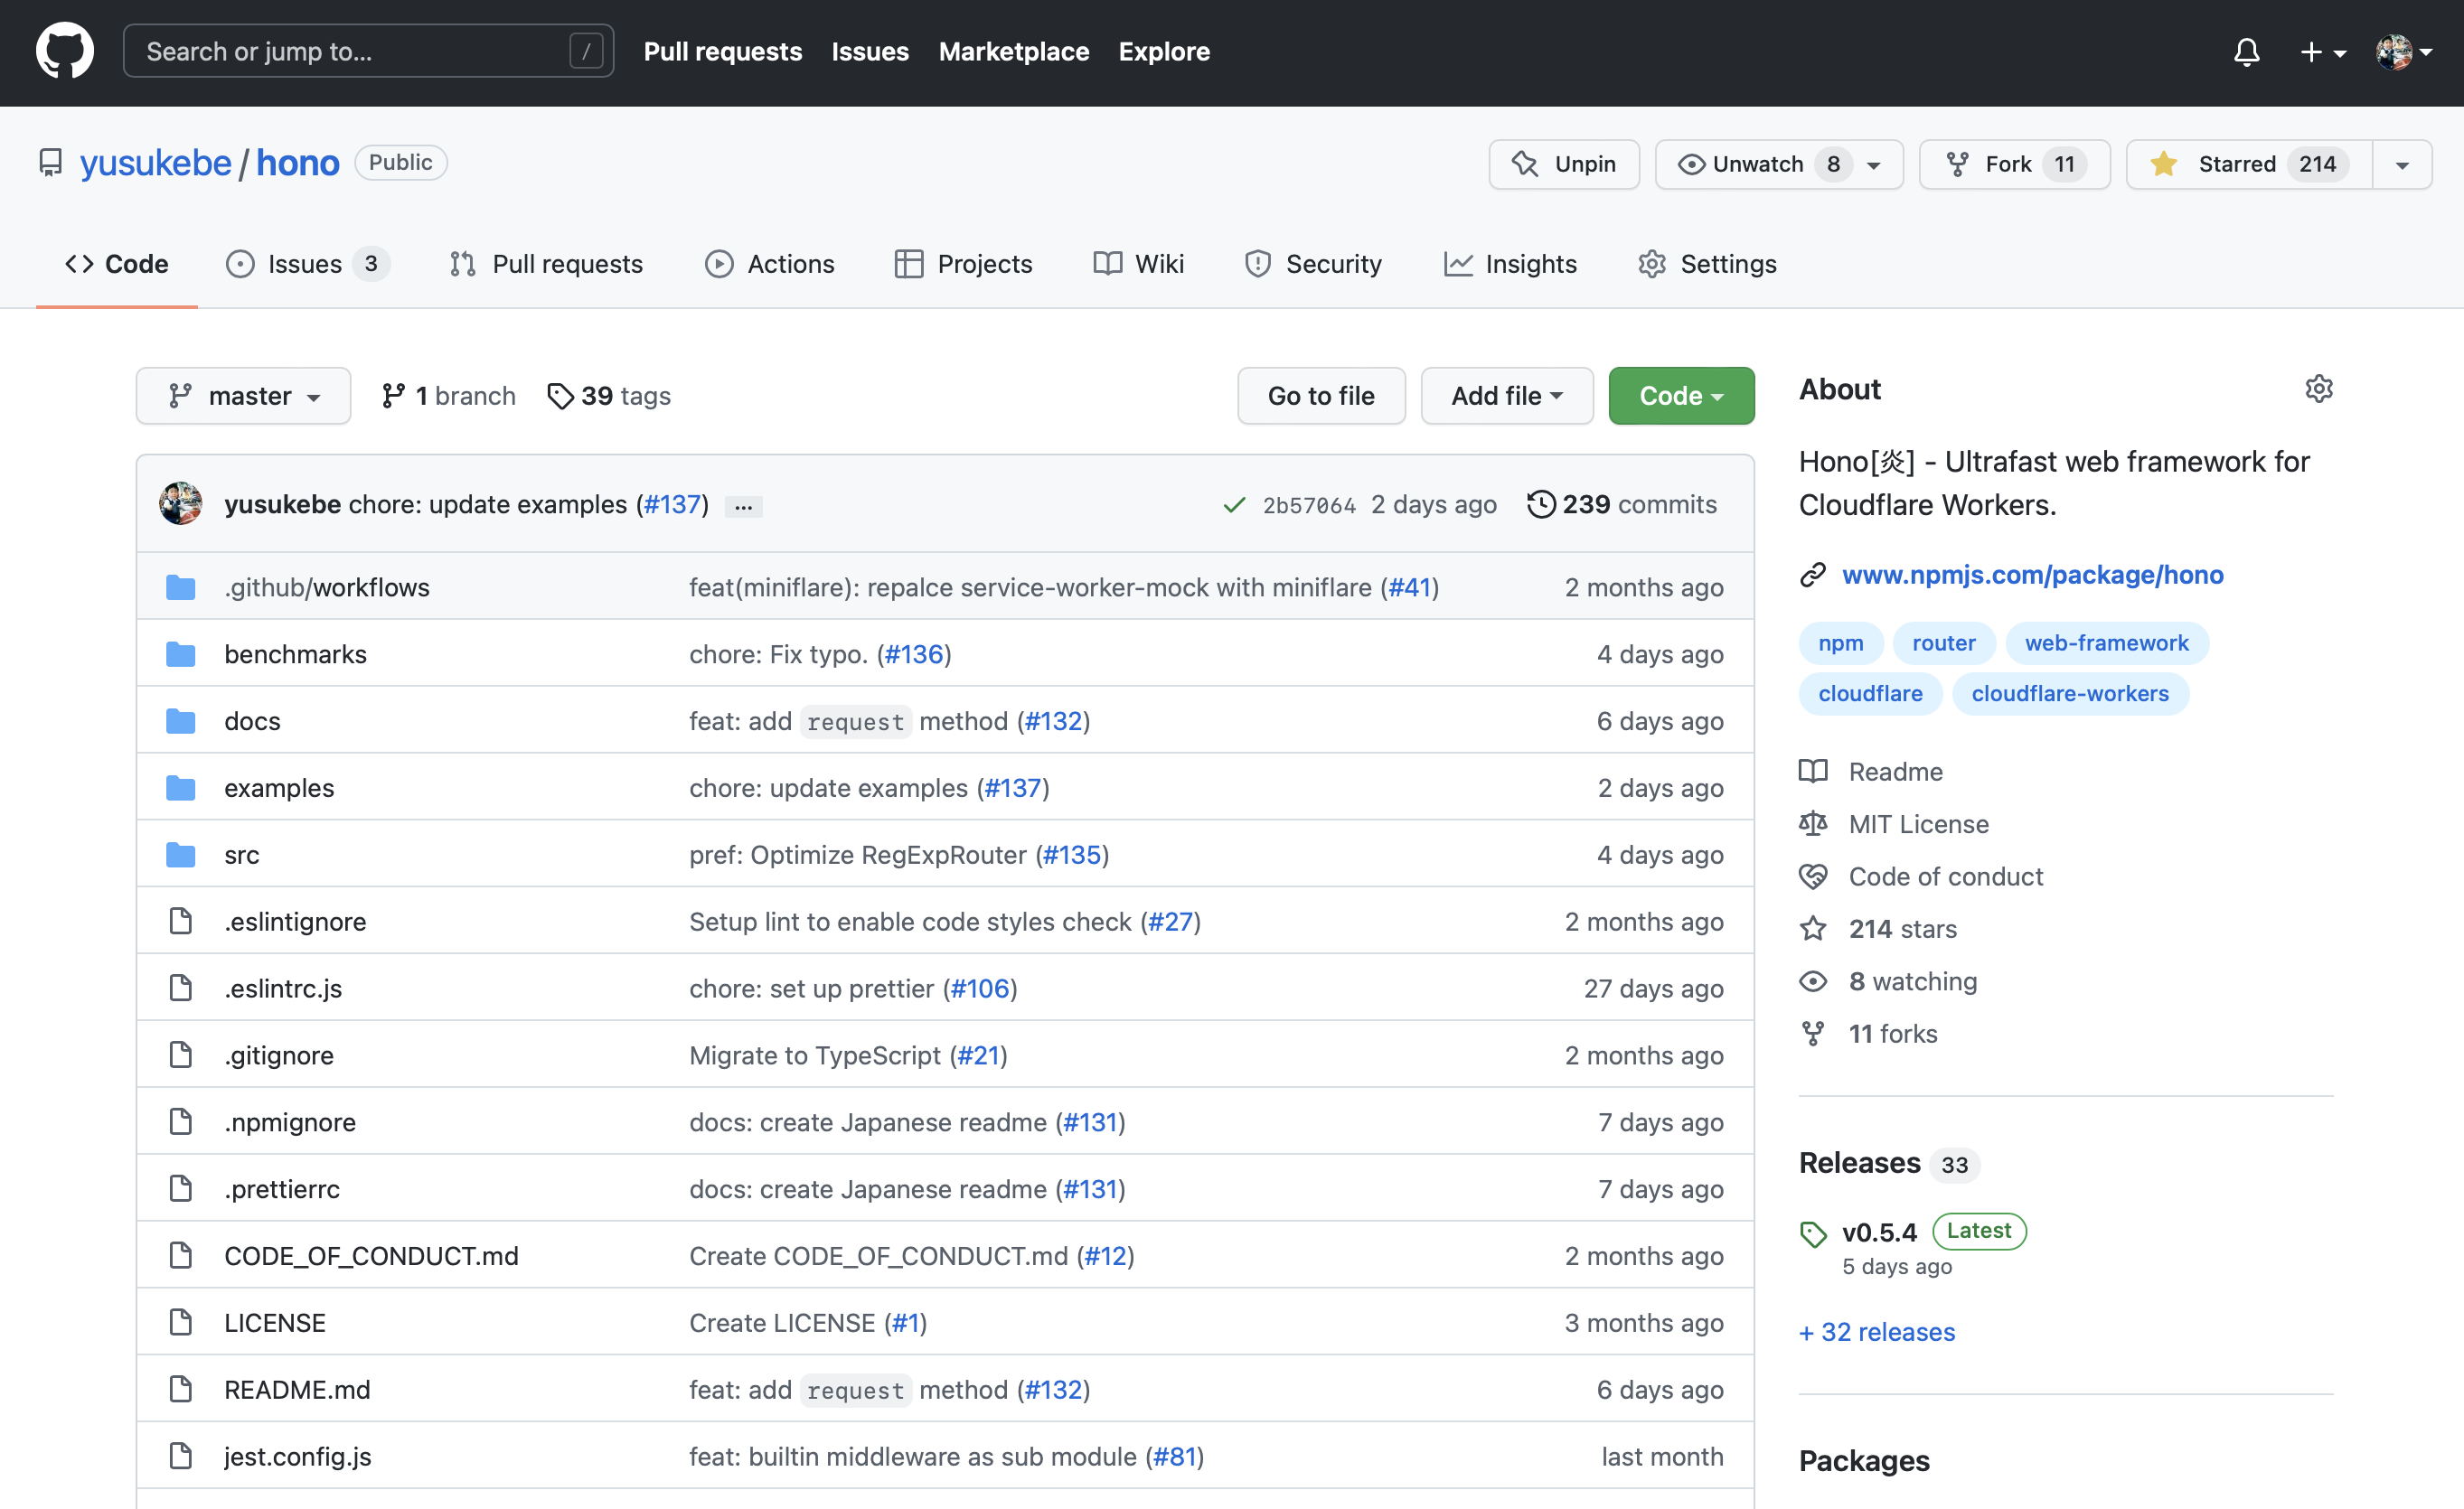Expand the Unwatch notification options arrow
Viewport: 2464px width, 1509px height.
pos(1875,165)
